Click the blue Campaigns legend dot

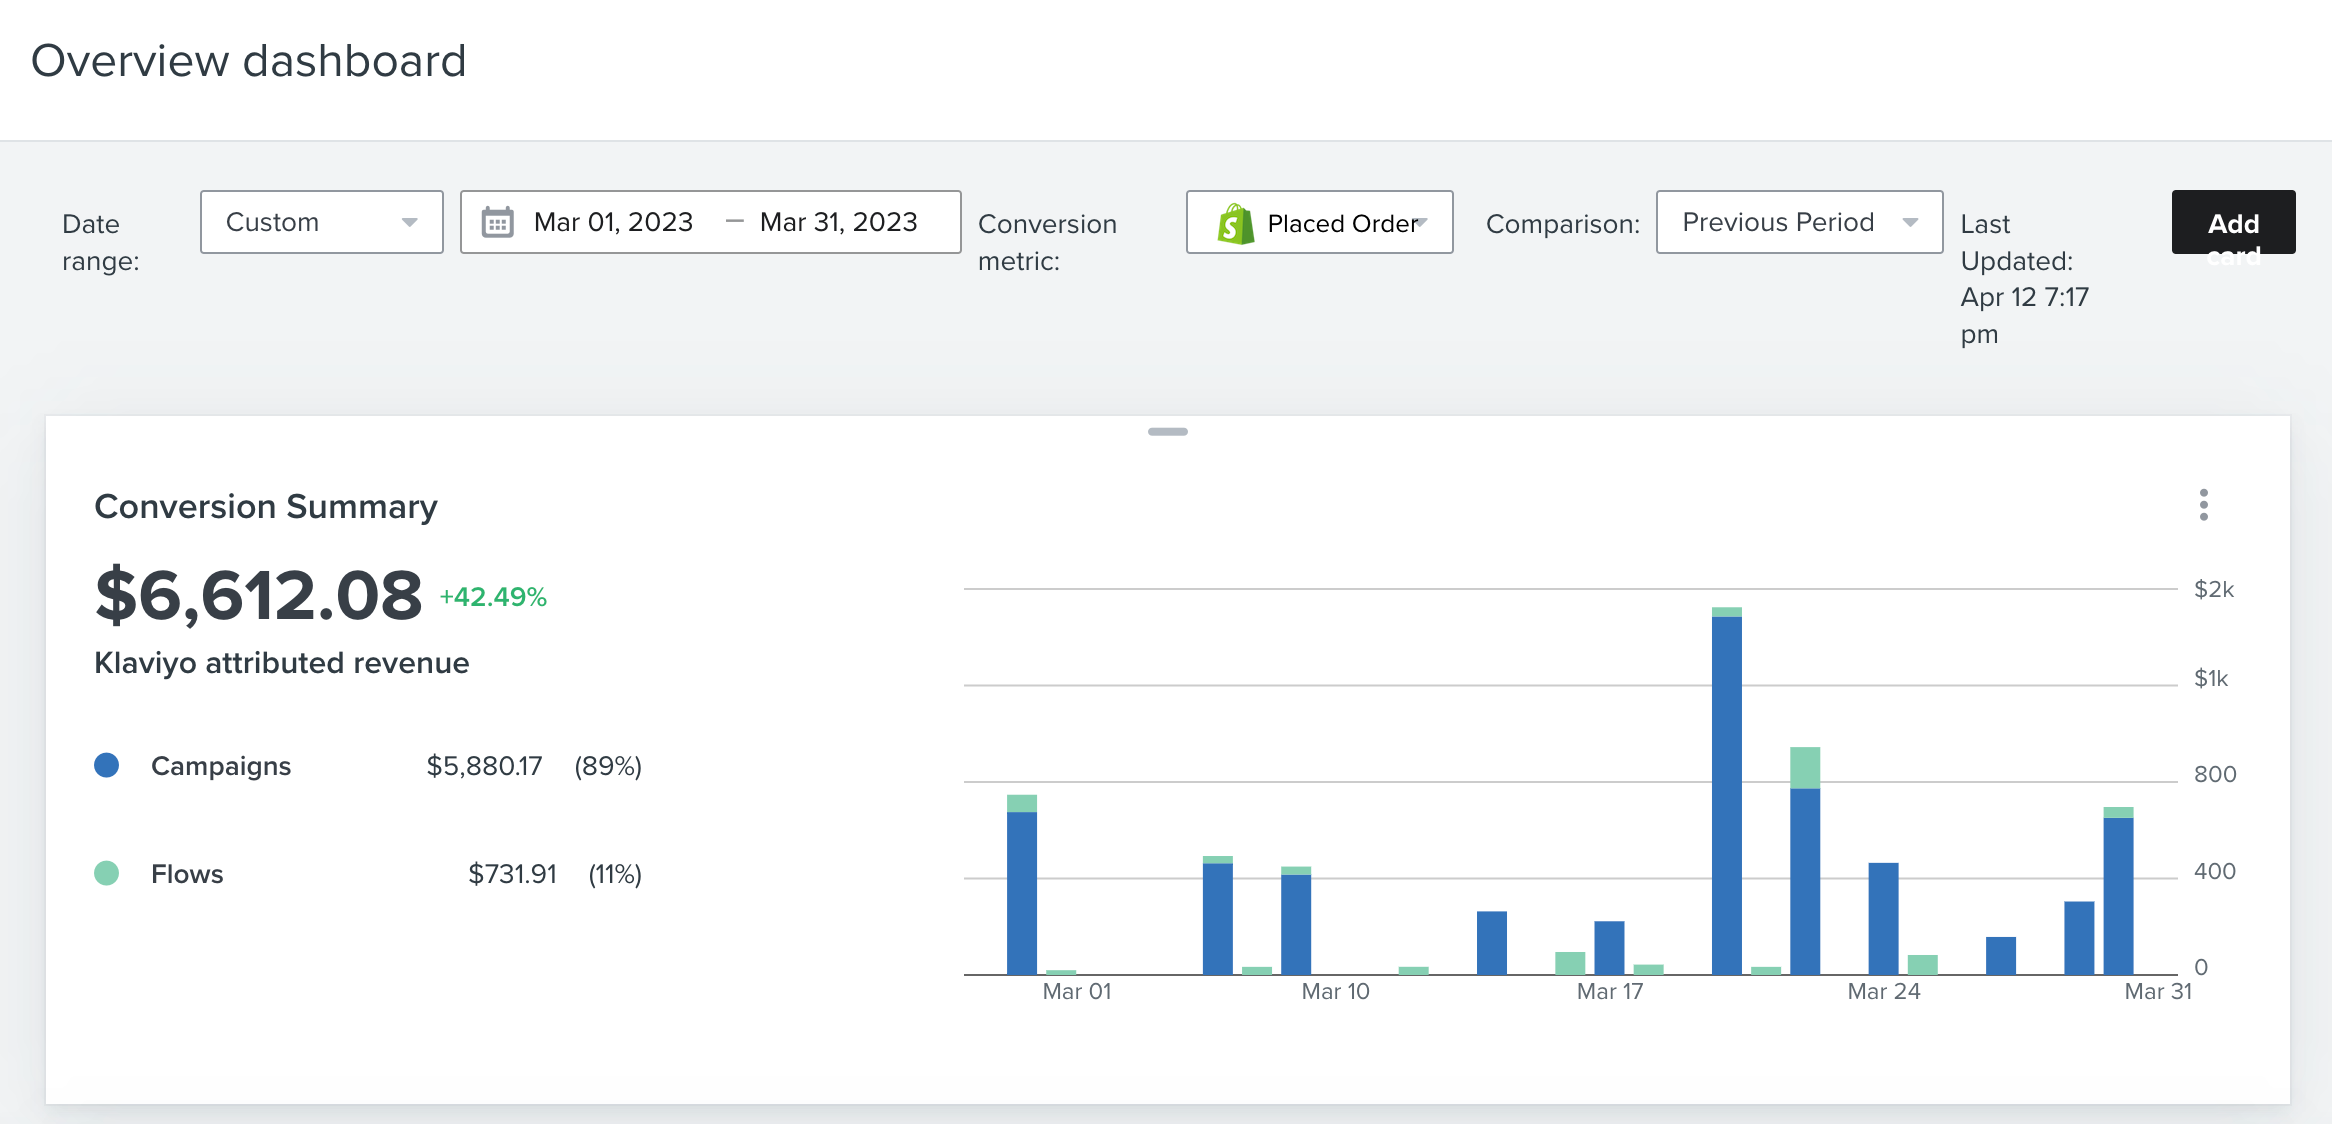coord(105,765)
